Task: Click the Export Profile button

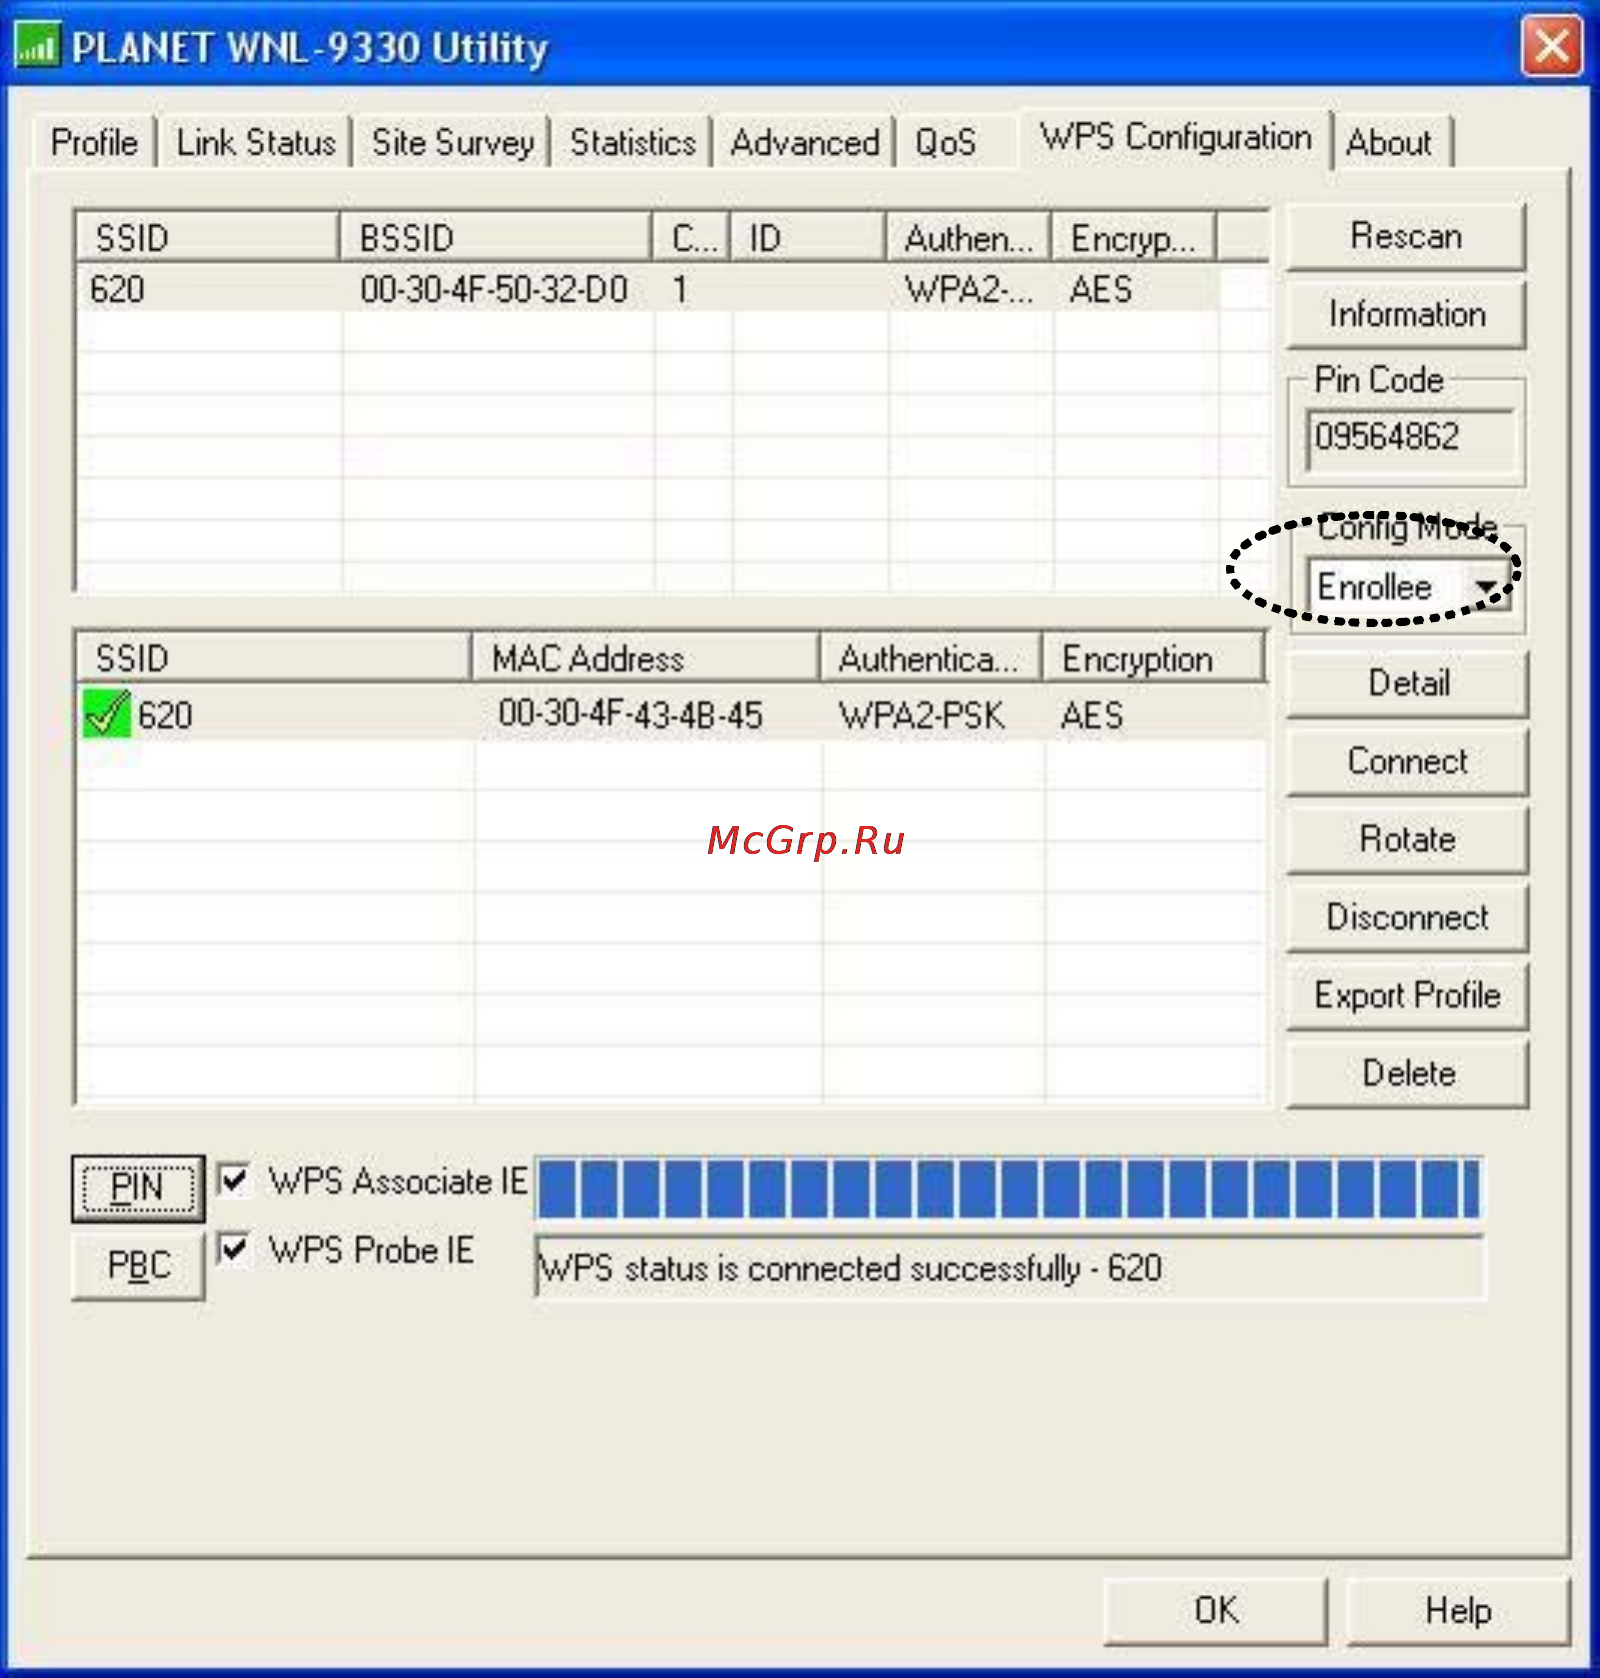Action: tap(1408, 995)
